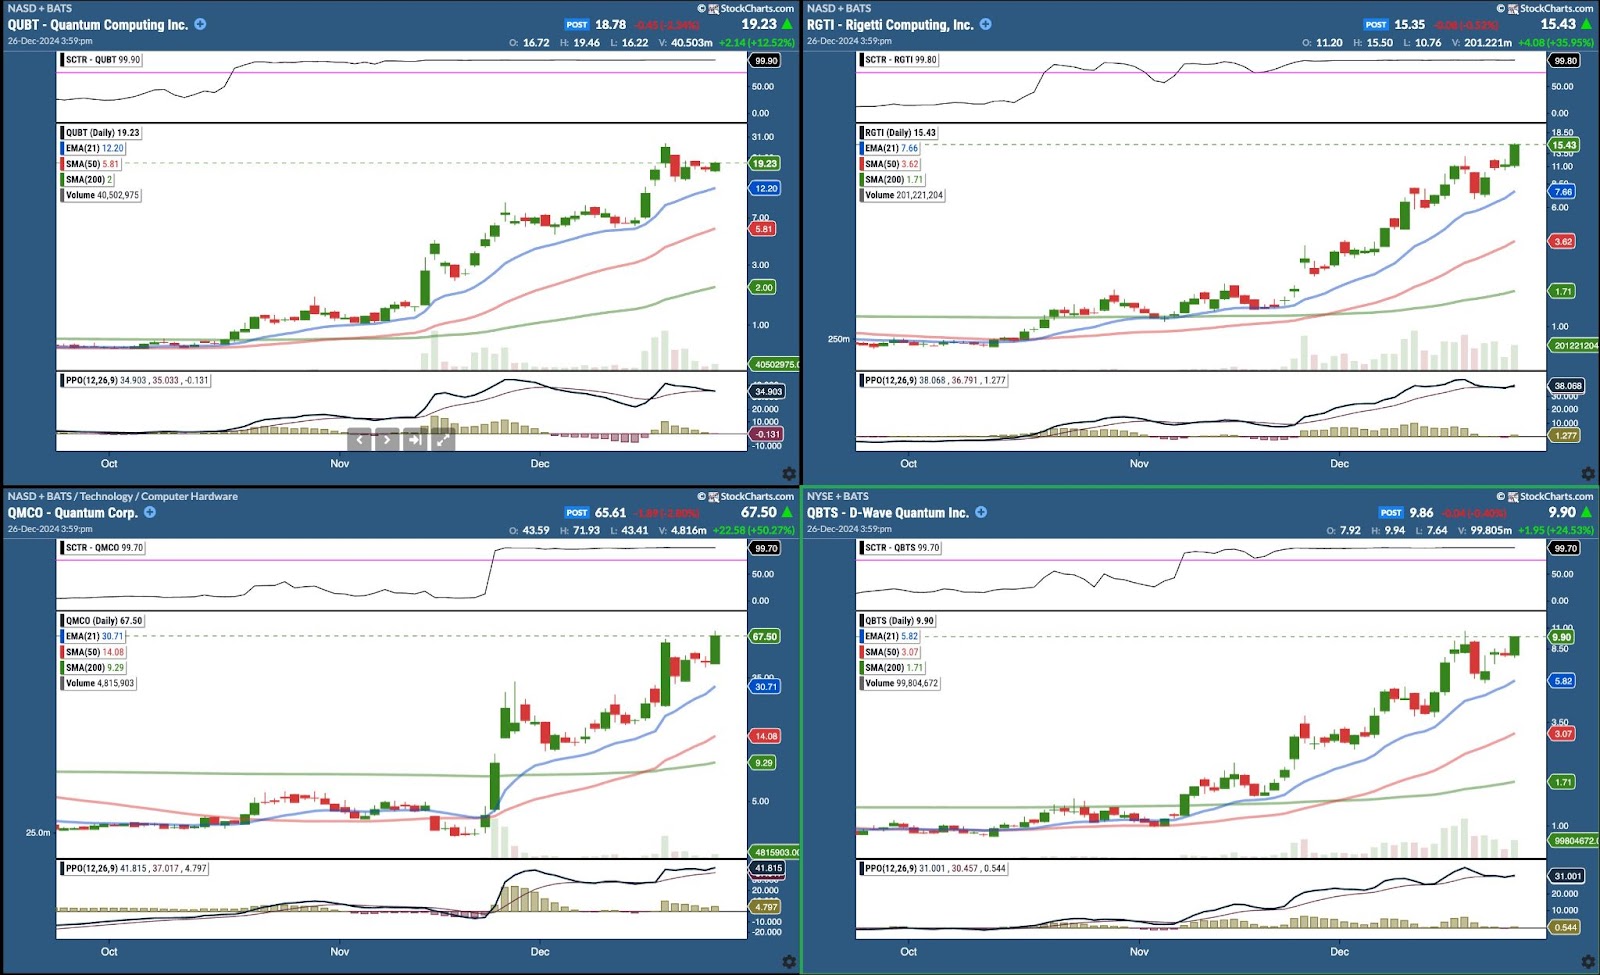The image size is (1600, 975).
Task: Open settings gear on QUBT chart
Action: (789, 473)
